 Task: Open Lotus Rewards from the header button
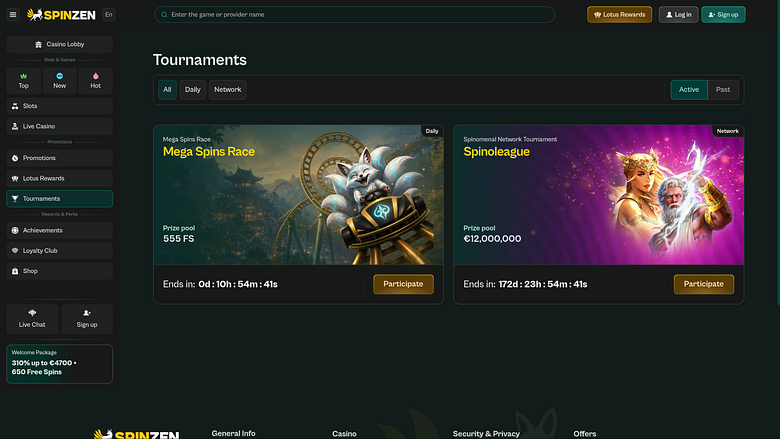(x=619, y=14)
